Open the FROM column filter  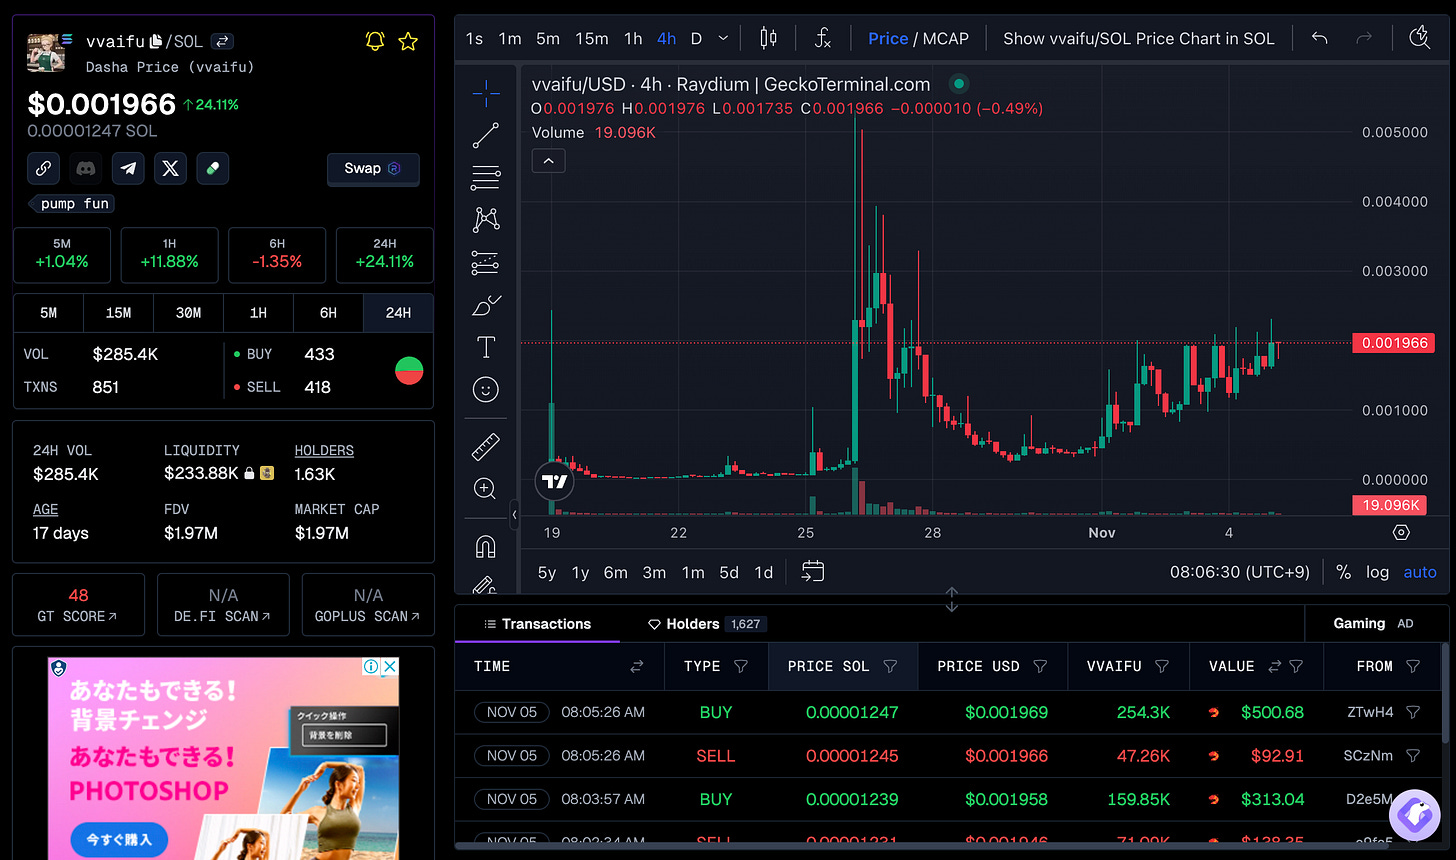tap(1413, 666)
